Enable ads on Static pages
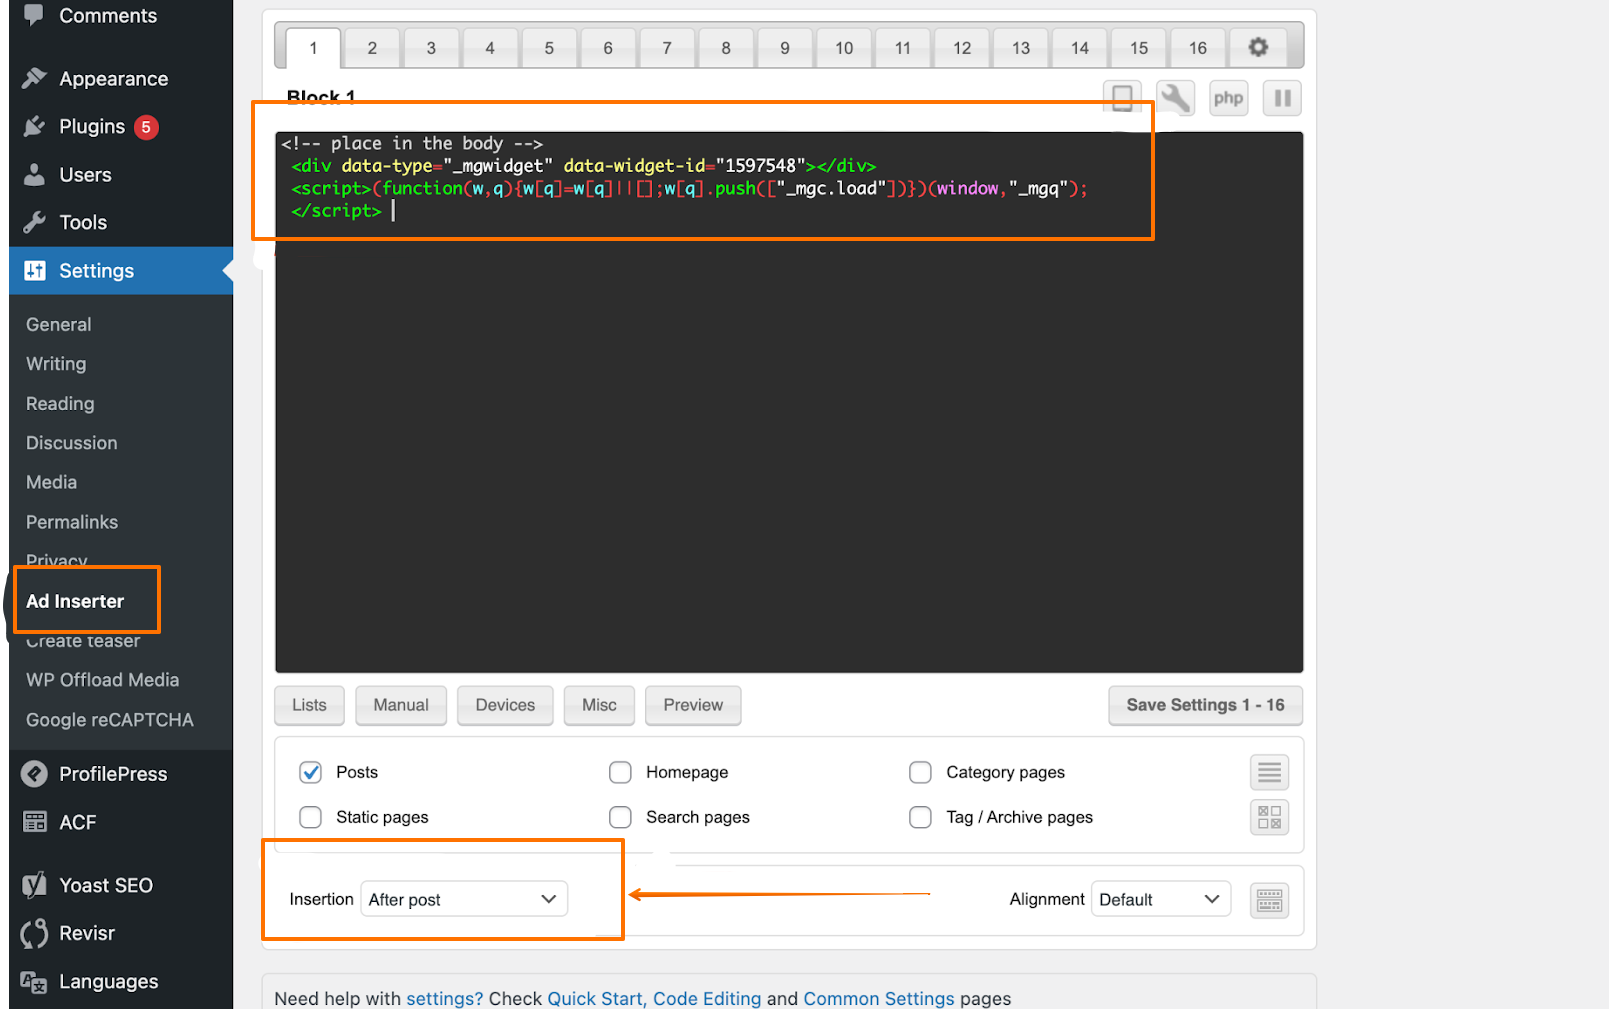1609x1009 pixels. point(310,817)
